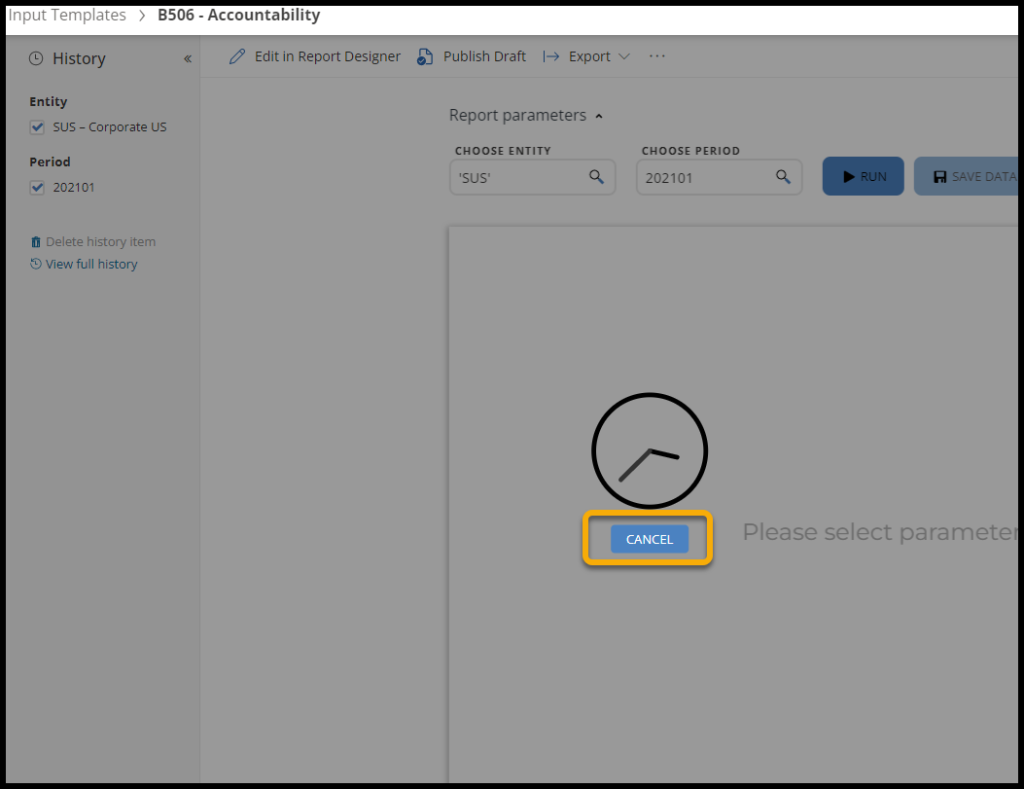Viewport: 1024px width, 789px height.
Task: Cancel the loading operation
Action: (649, 539)
